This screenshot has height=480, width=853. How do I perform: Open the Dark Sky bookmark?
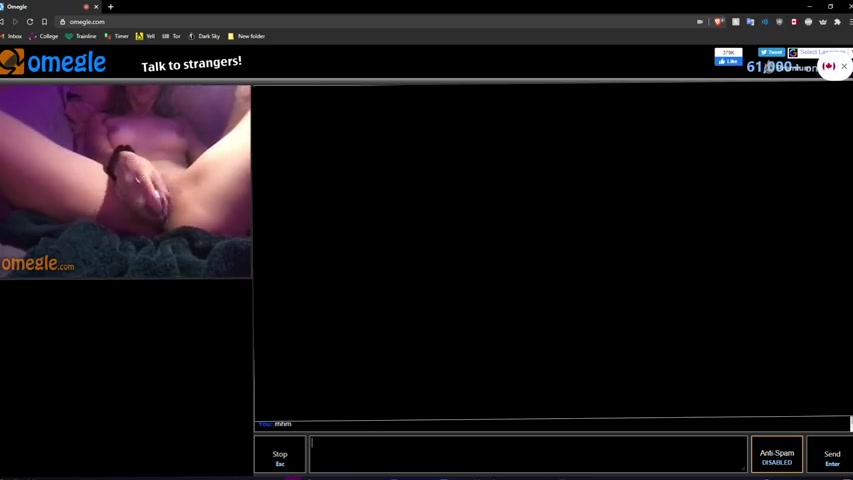tap(204, 36)
